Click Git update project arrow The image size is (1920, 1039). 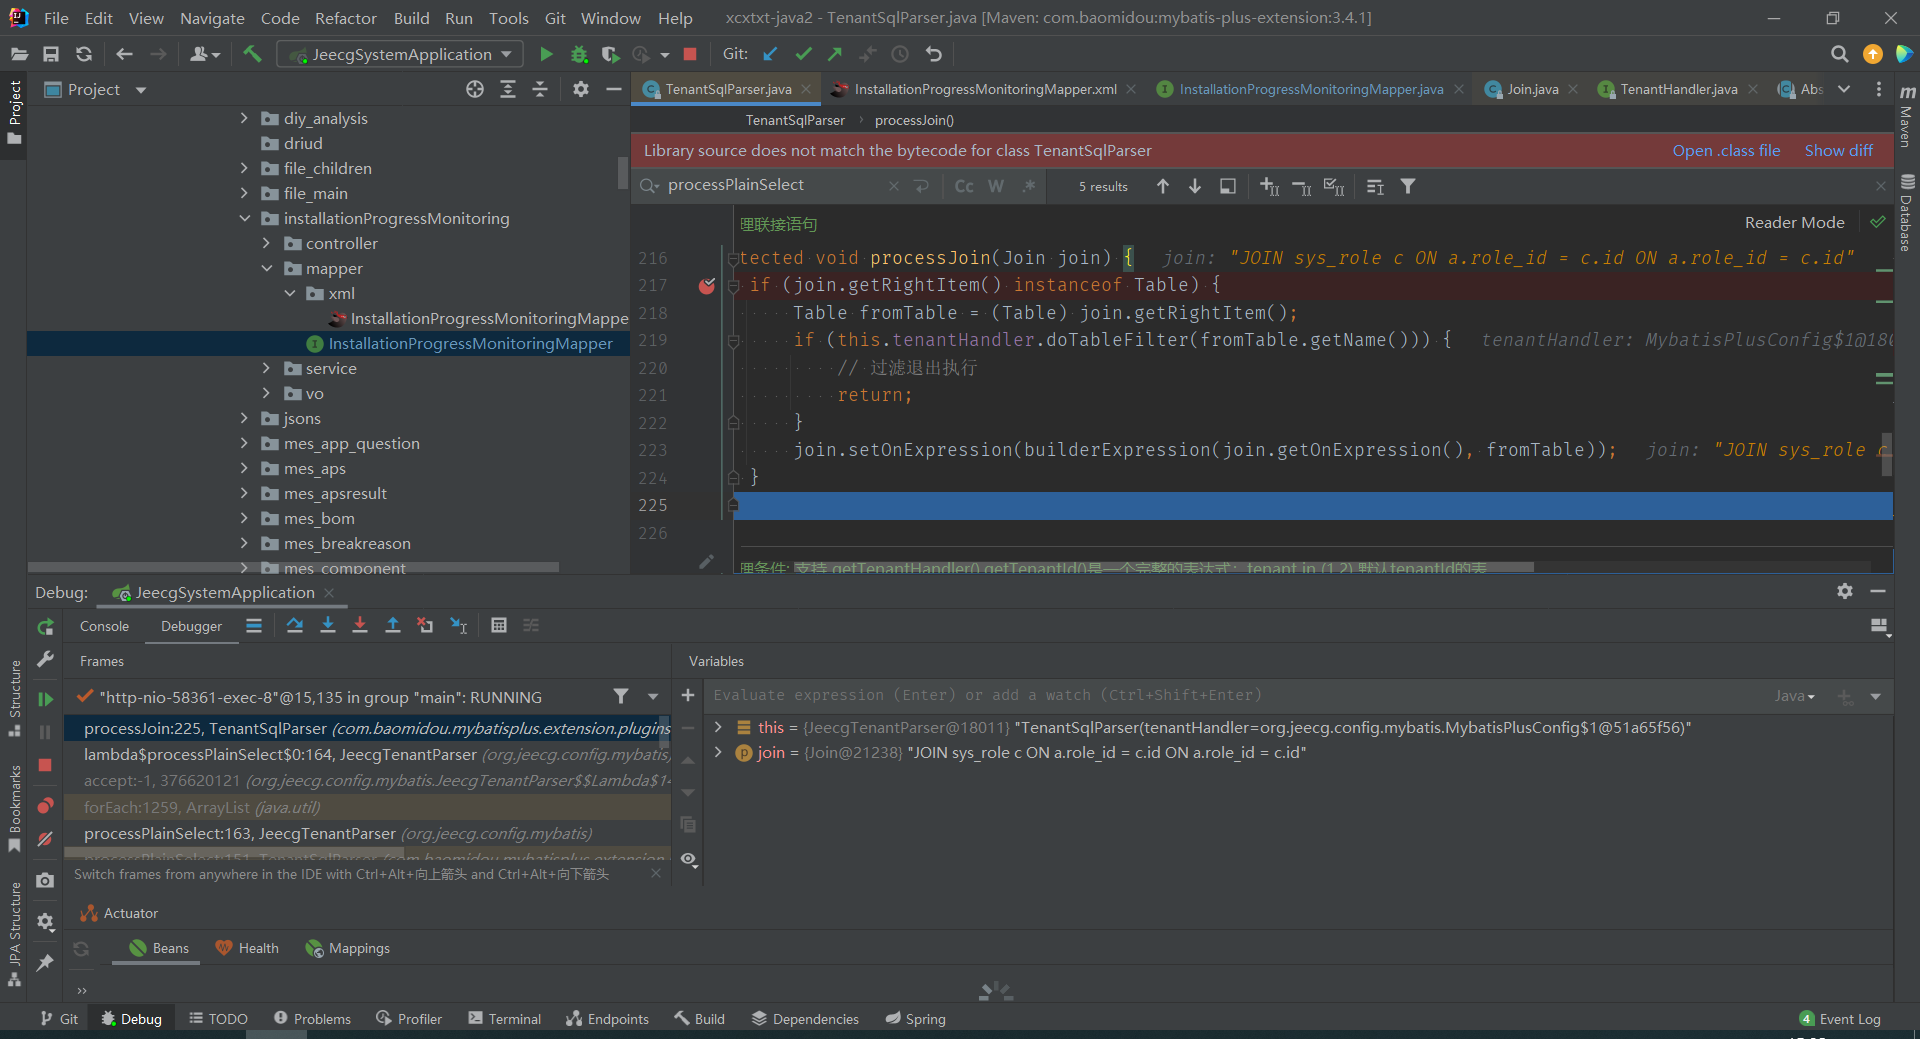770,54
